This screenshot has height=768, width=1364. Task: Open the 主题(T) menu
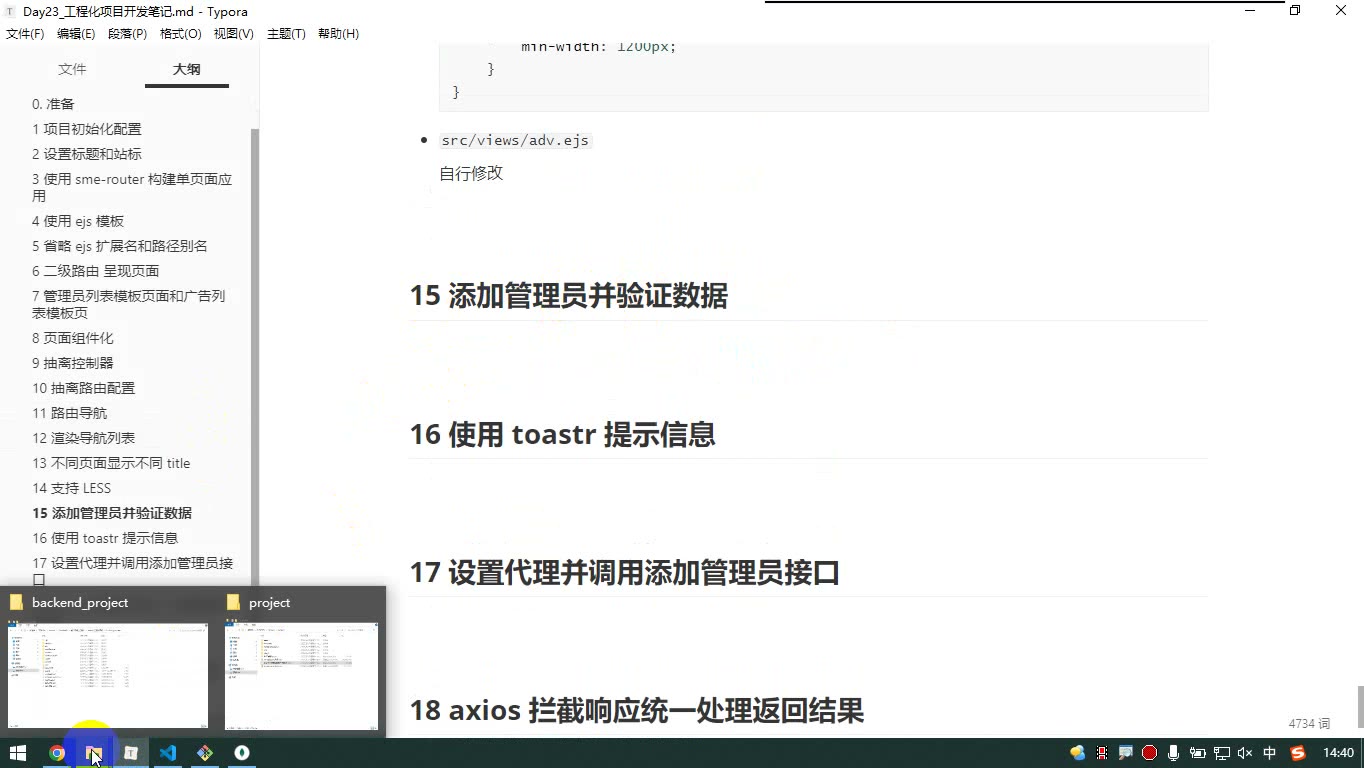[286, 34]
